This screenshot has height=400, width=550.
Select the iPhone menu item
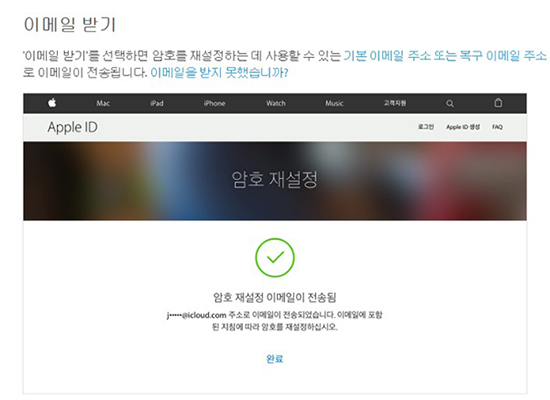point(214,103)
